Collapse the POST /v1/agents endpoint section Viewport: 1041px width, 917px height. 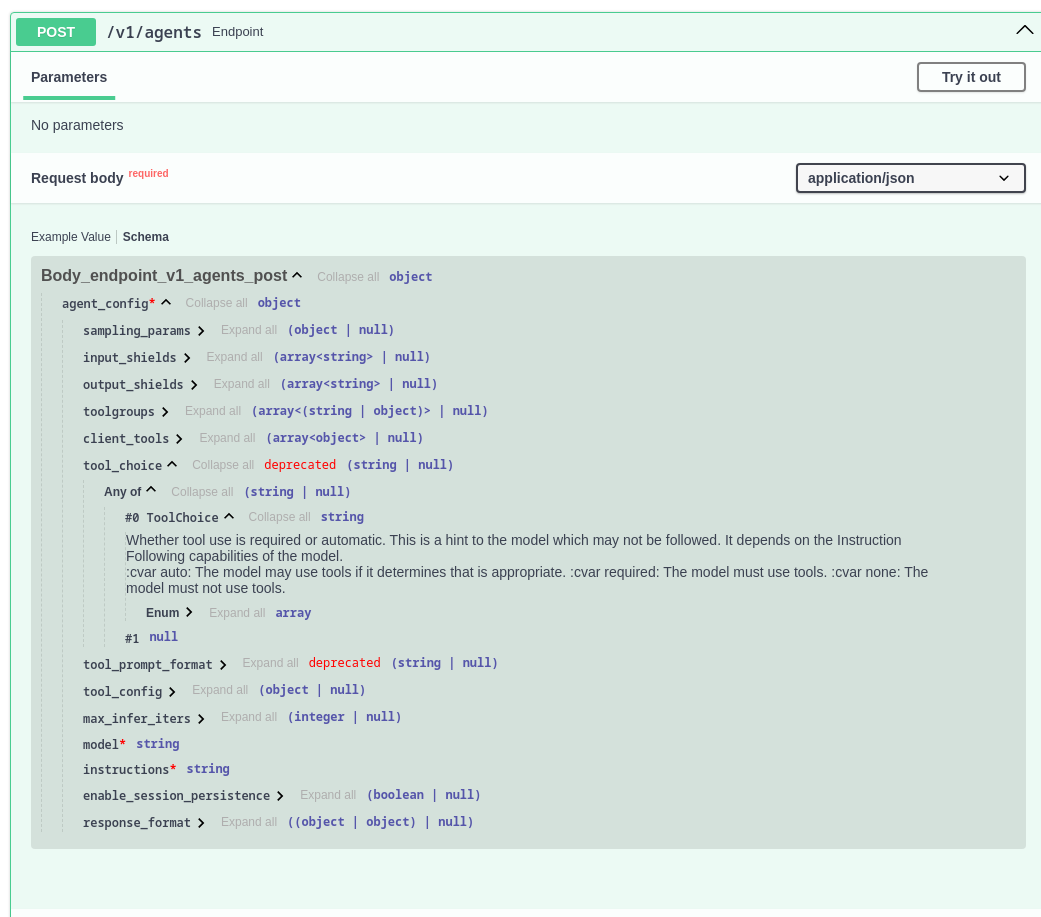point(1024,31)
